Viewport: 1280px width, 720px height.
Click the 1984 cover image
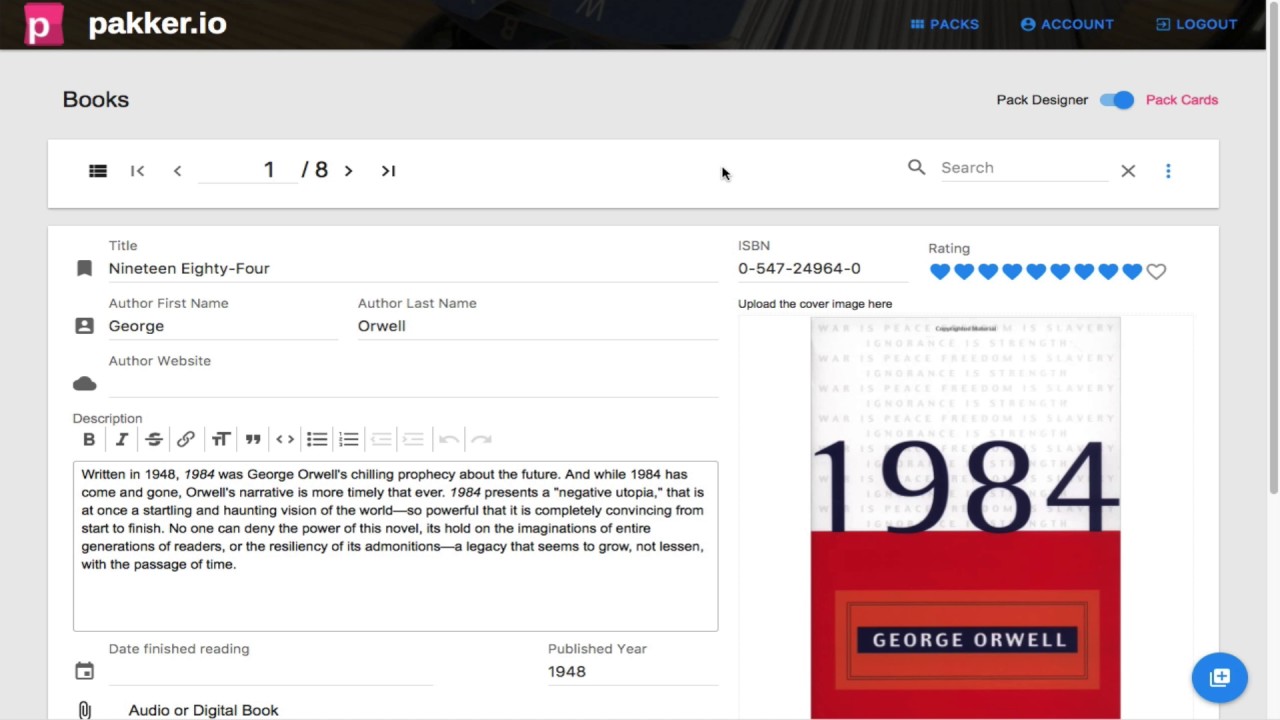click(x=965, y=518)
